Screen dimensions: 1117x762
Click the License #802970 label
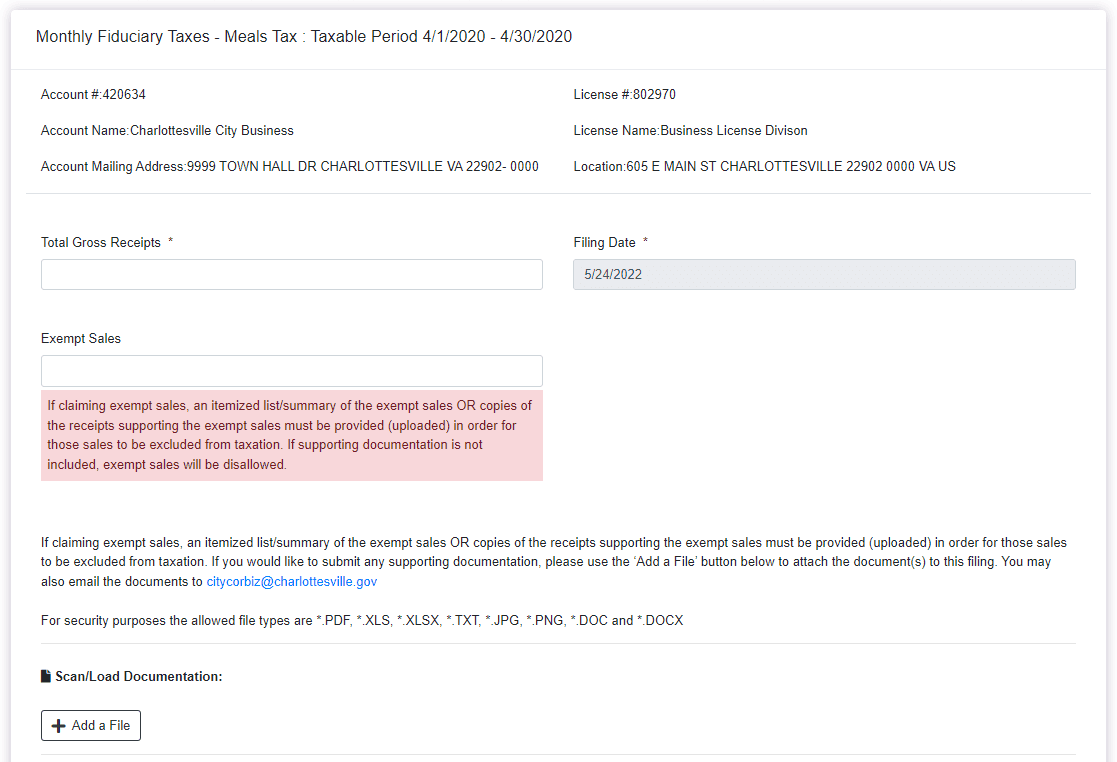click(624, 94)
